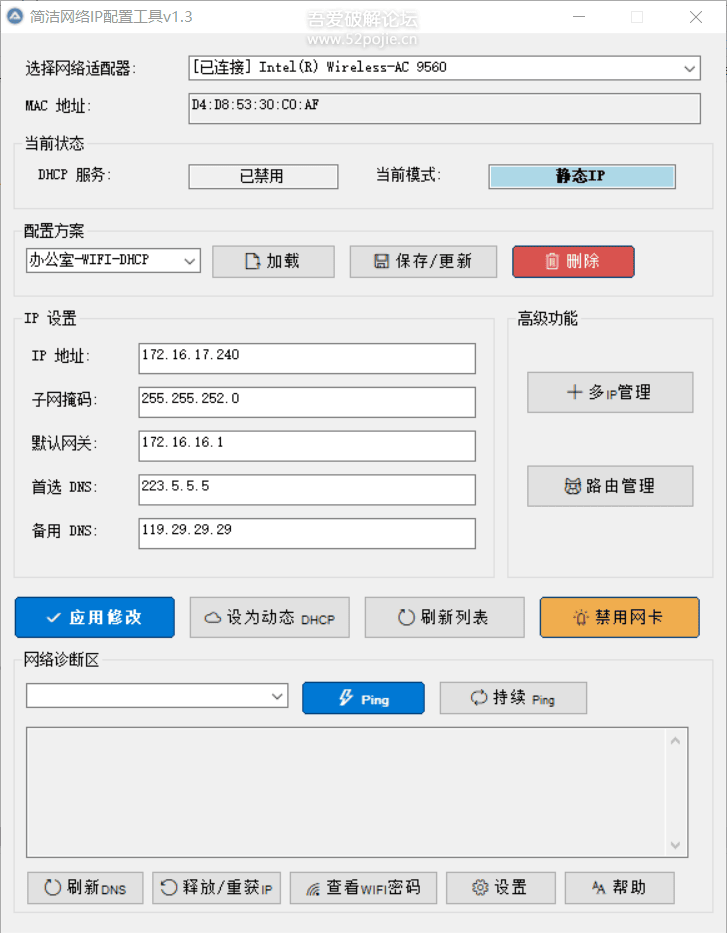Open 多IP管理 multi-IP management
The height and width of the screenshot is (933, 727).
pyautogui.click(x=610, y=392)
